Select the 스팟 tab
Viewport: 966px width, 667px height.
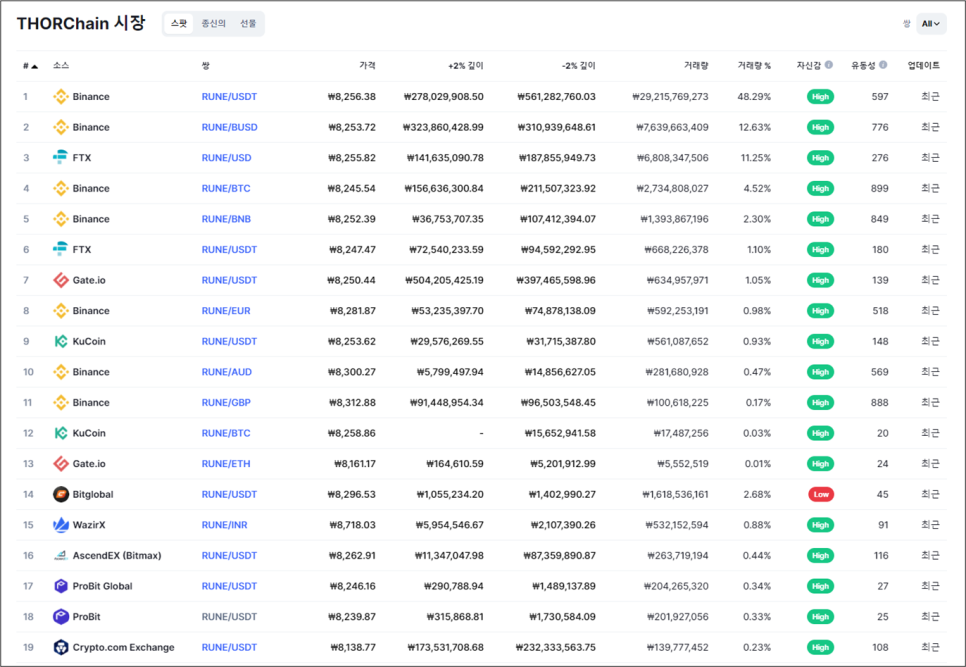point(179,23)
